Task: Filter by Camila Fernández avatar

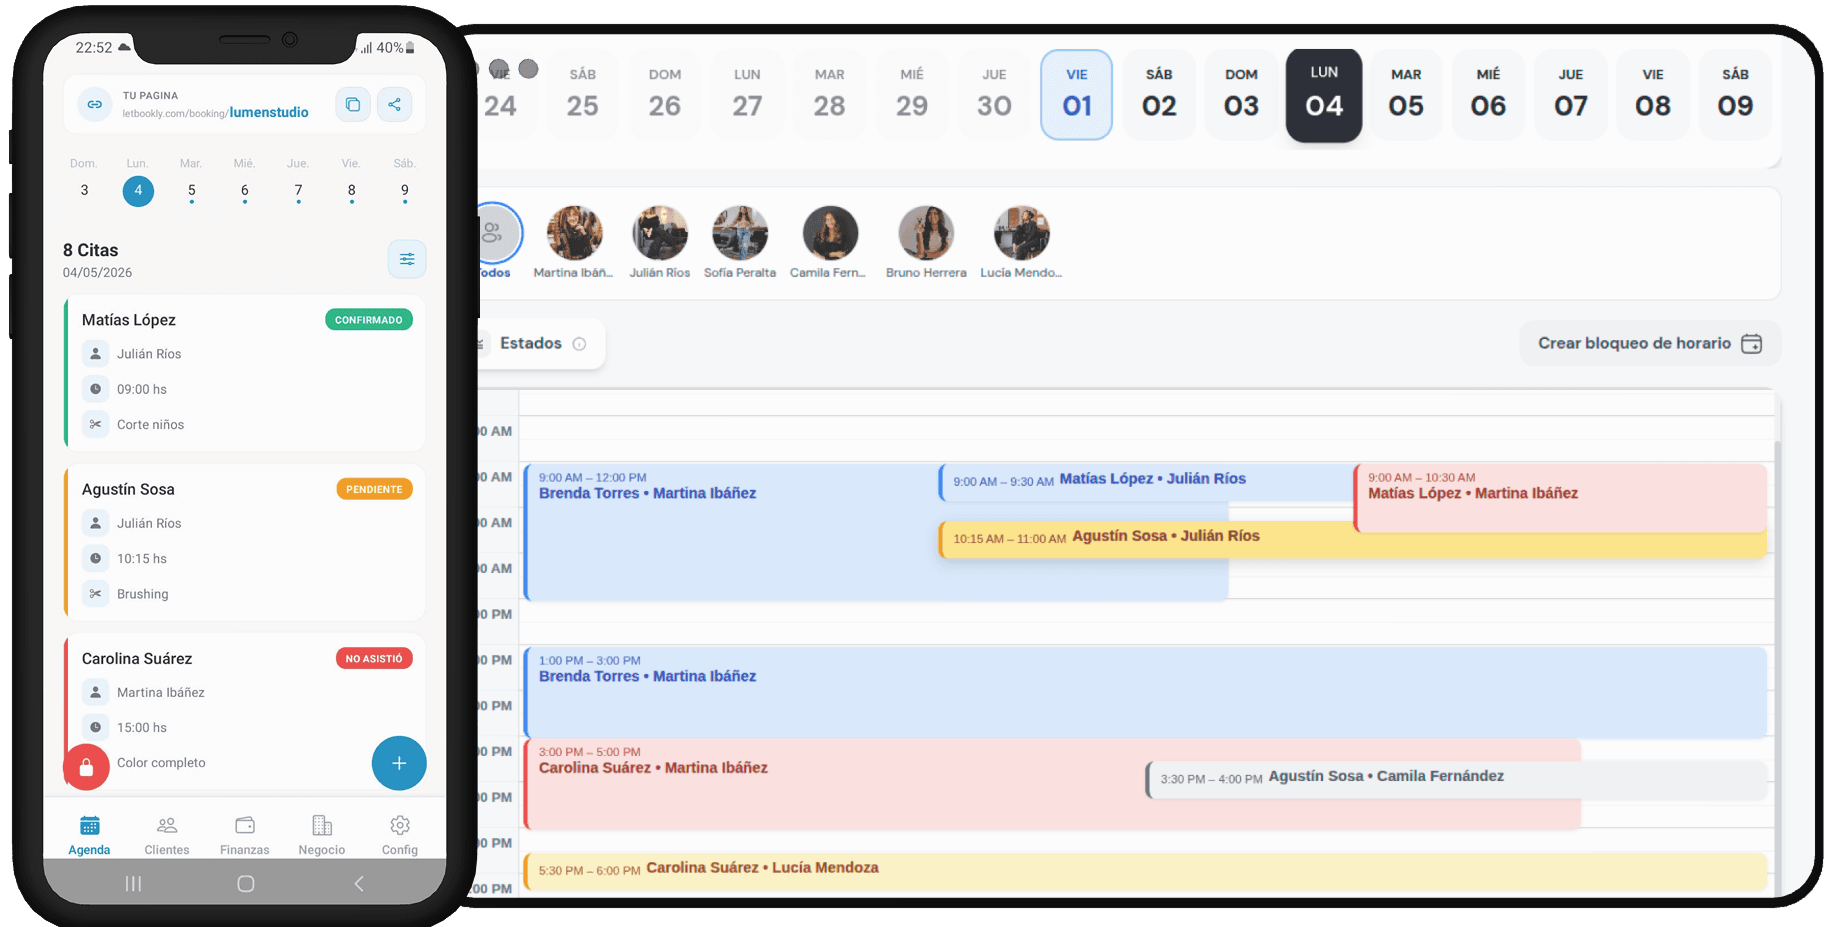Action: (x=830, y=233)
